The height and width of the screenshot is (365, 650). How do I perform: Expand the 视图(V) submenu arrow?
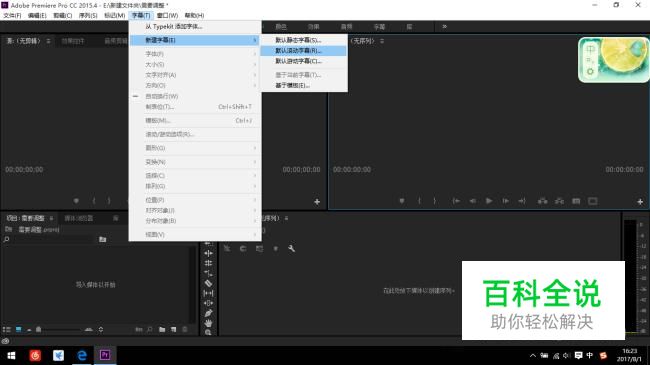tap(255, 235)
